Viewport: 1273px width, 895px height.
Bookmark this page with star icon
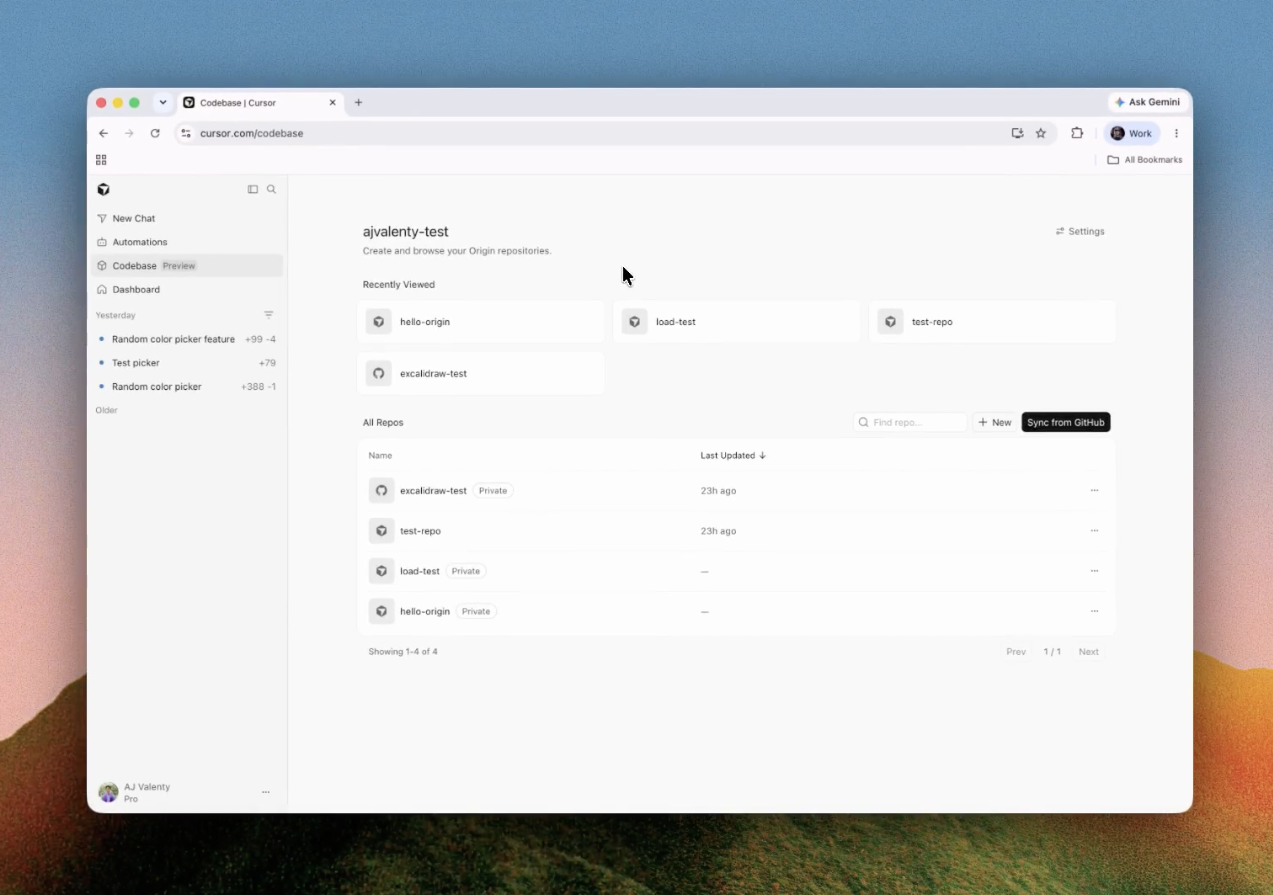[1041, 133]
